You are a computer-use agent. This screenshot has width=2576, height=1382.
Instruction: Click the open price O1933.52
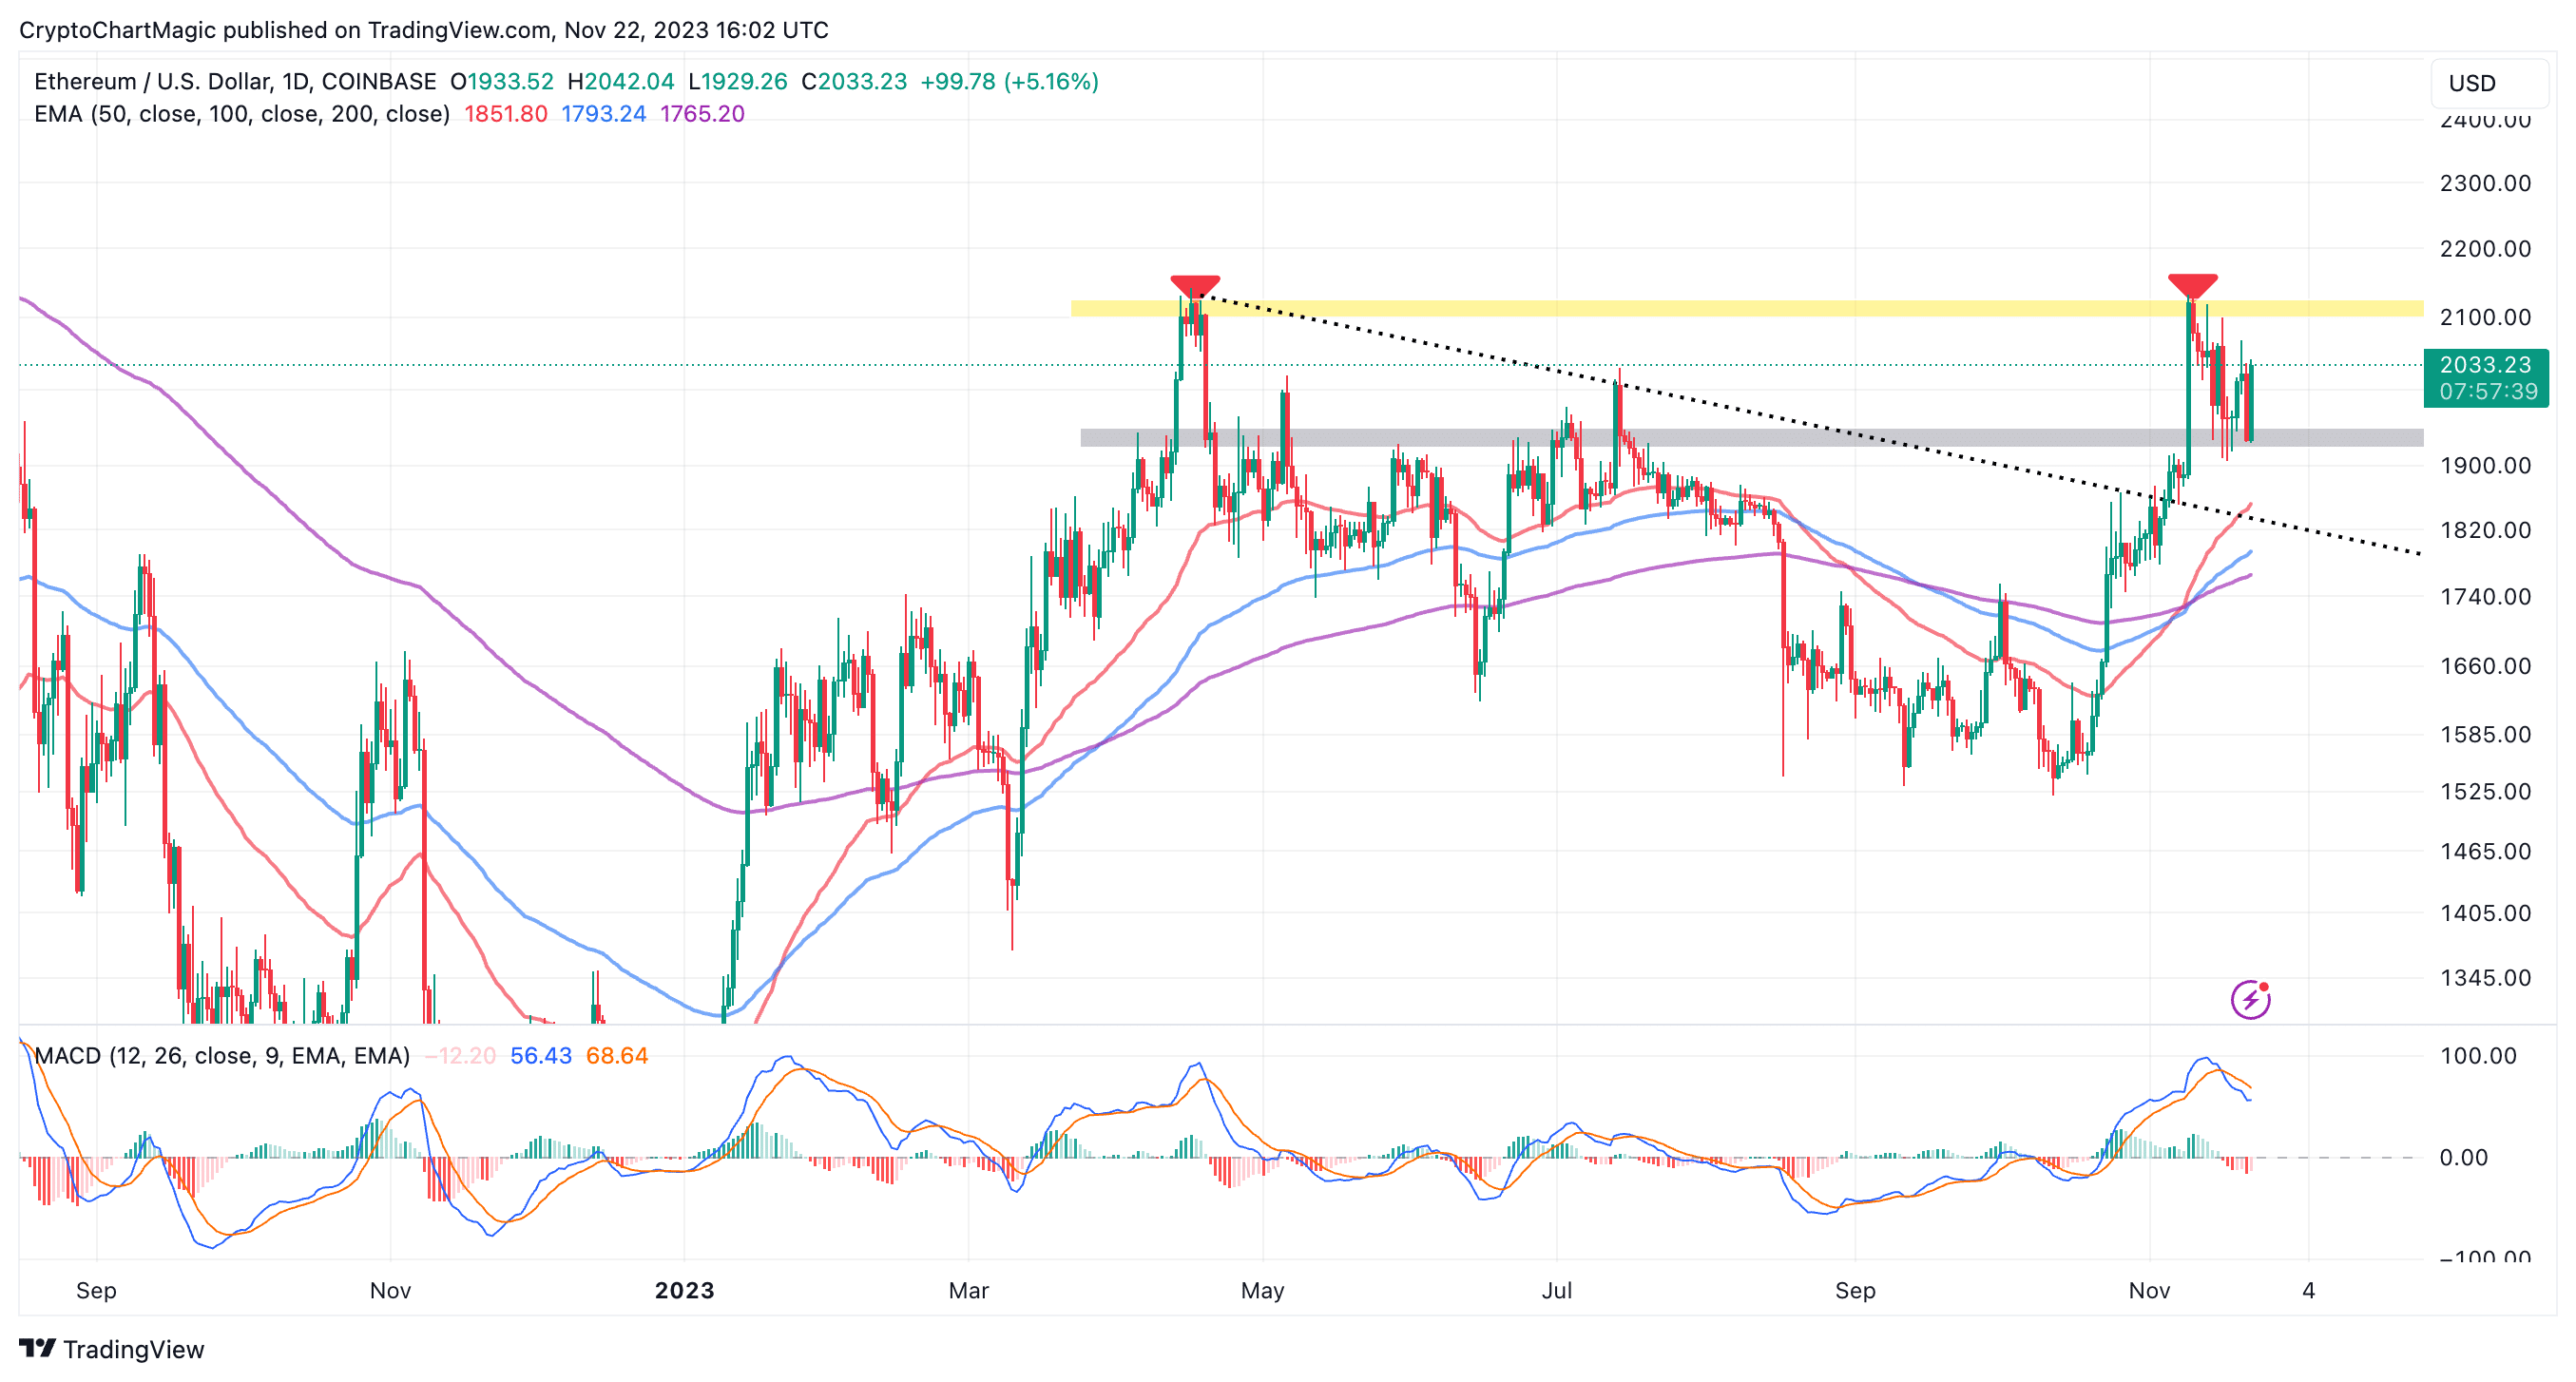coord(502,81)
